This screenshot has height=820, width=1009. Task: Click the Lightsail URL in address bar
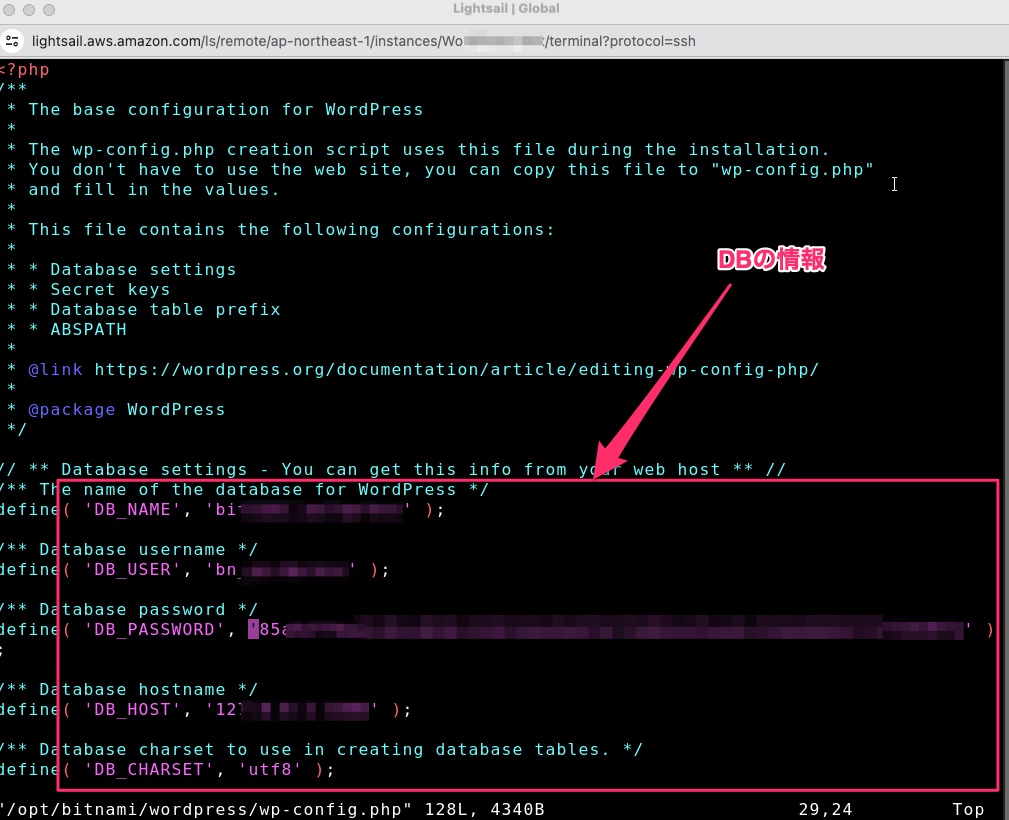point(364,41)
